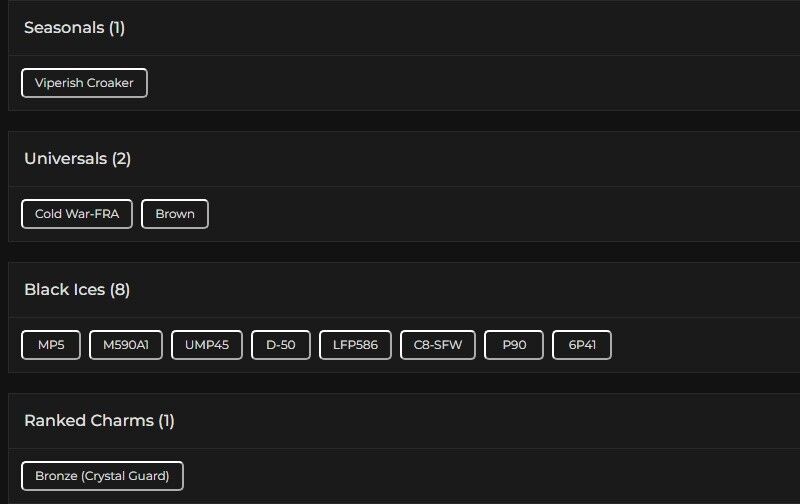Choose the Brown universal skin tag
This screenshot has height=504, width=800.
pyautogui.click(x=175, y=214)
